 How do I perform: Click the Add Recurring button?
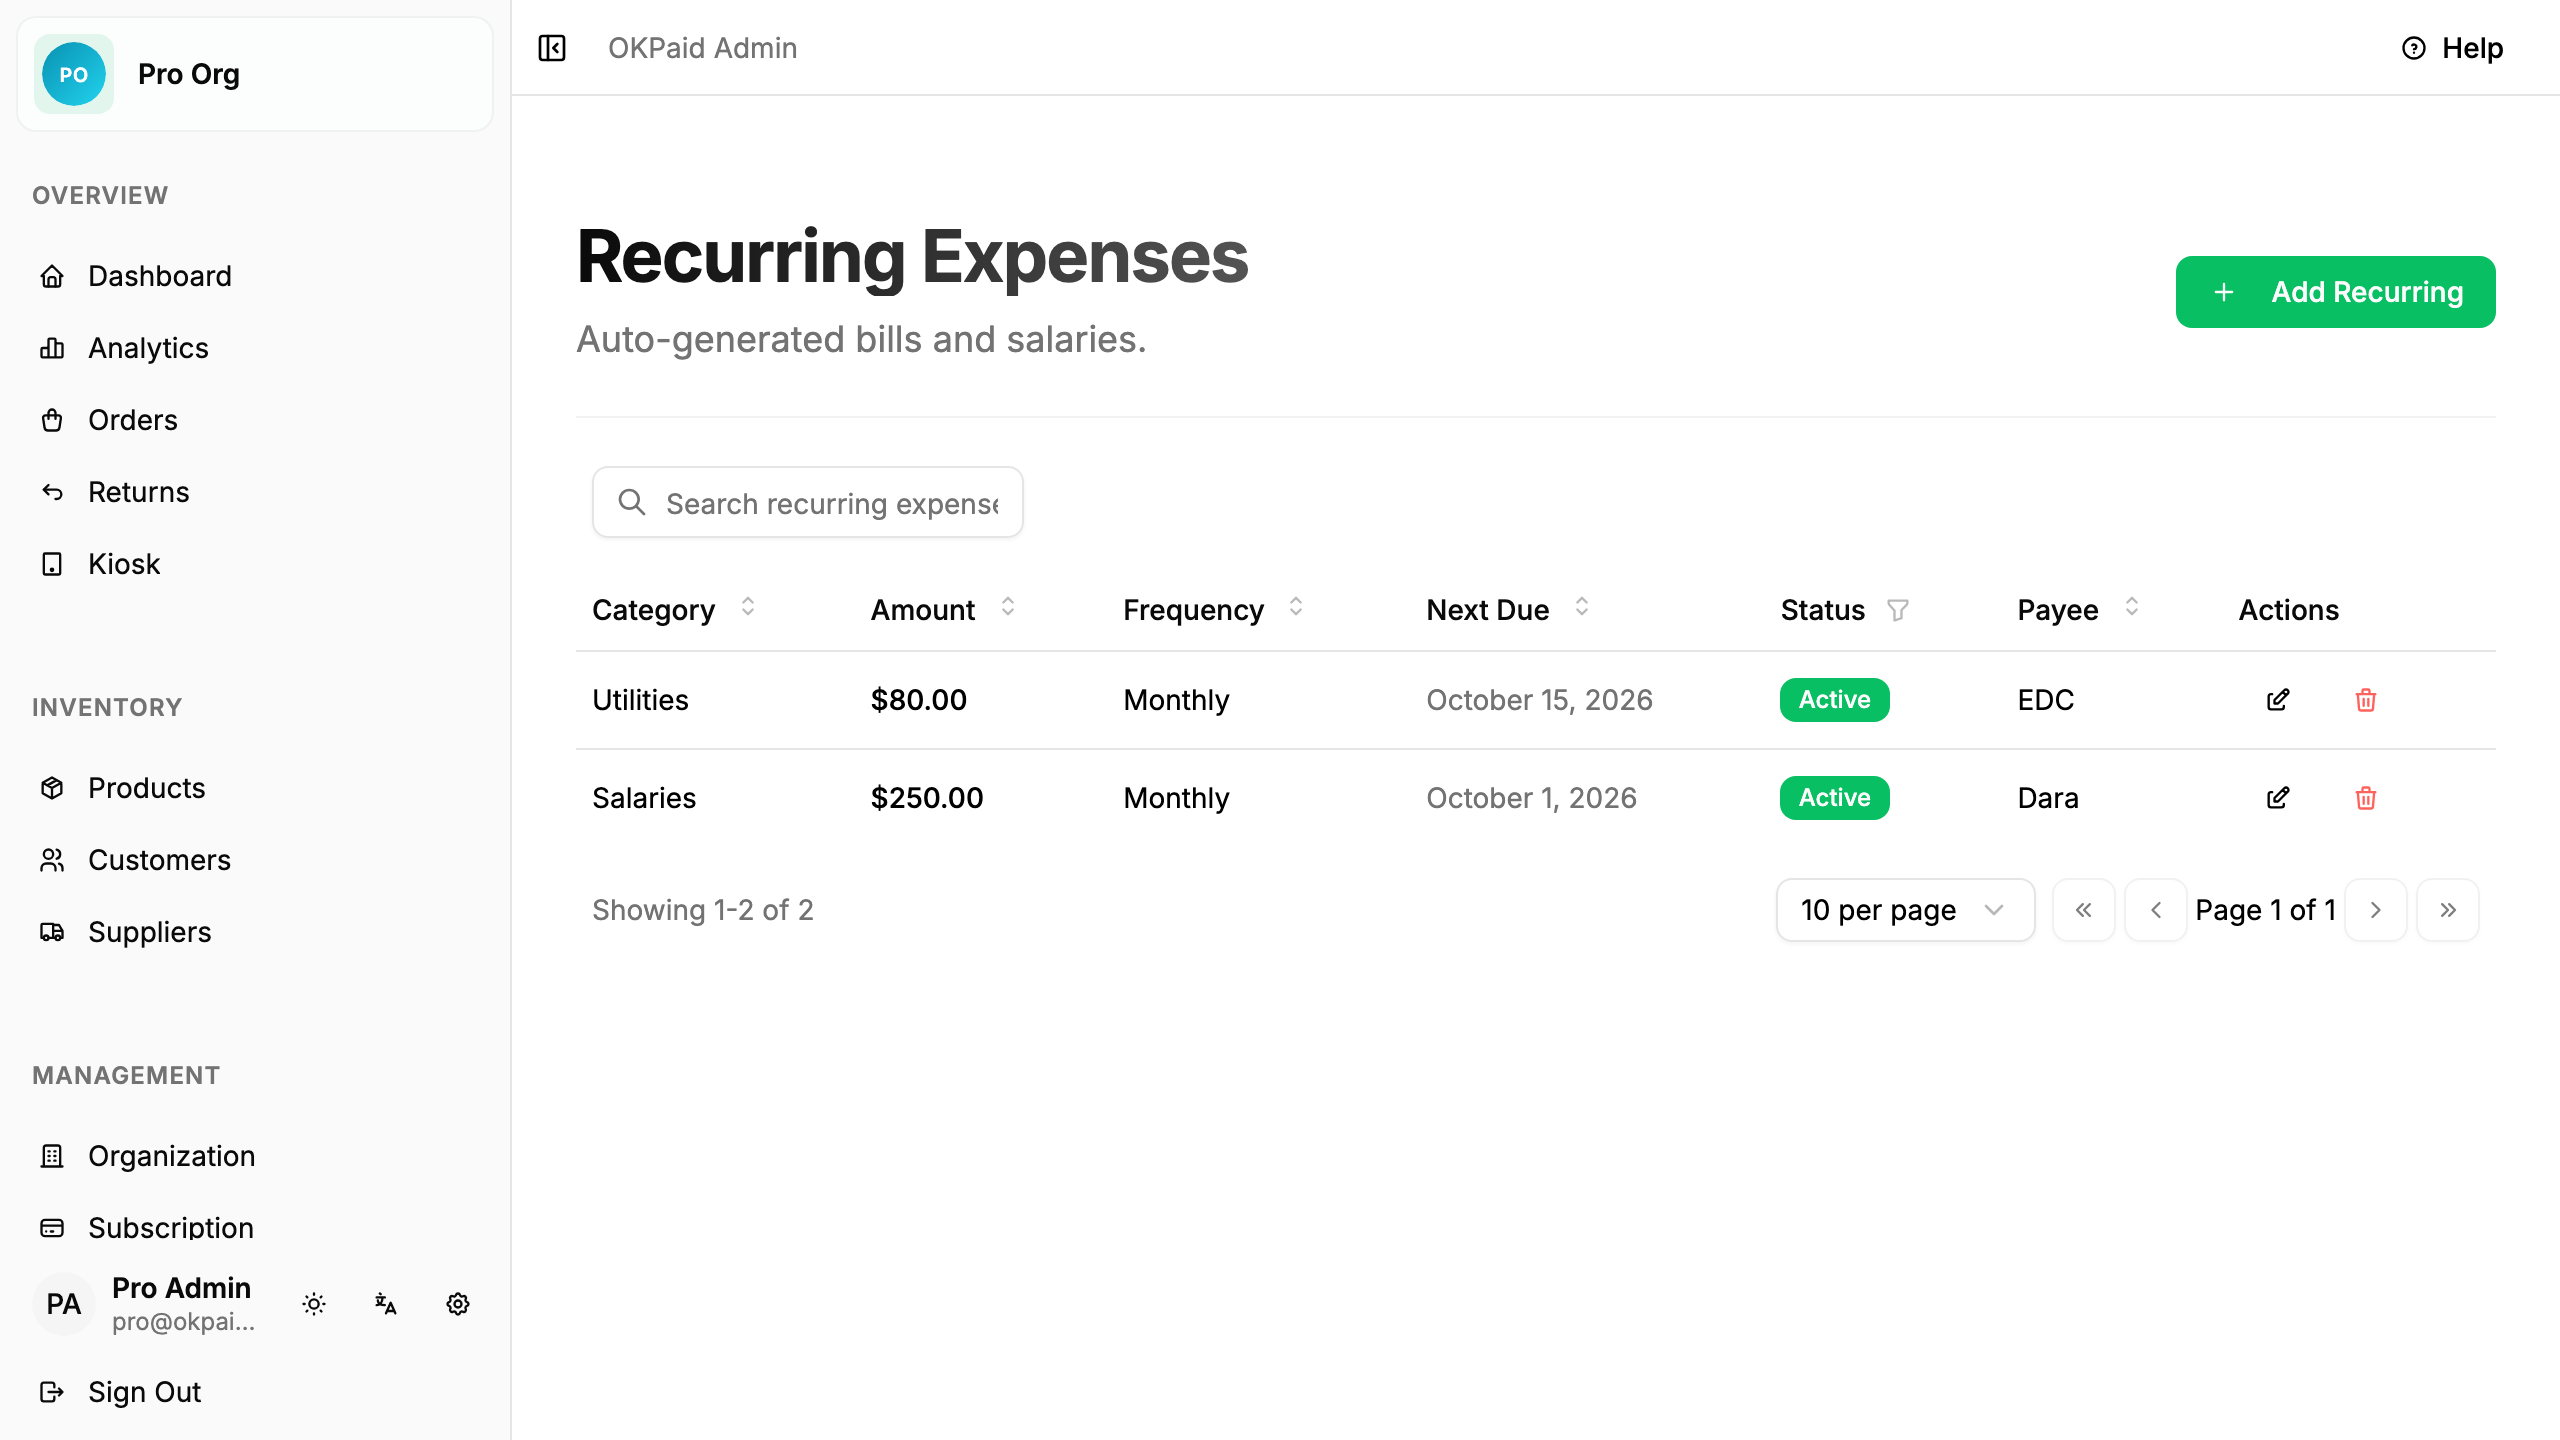(x=2335, y=292)
